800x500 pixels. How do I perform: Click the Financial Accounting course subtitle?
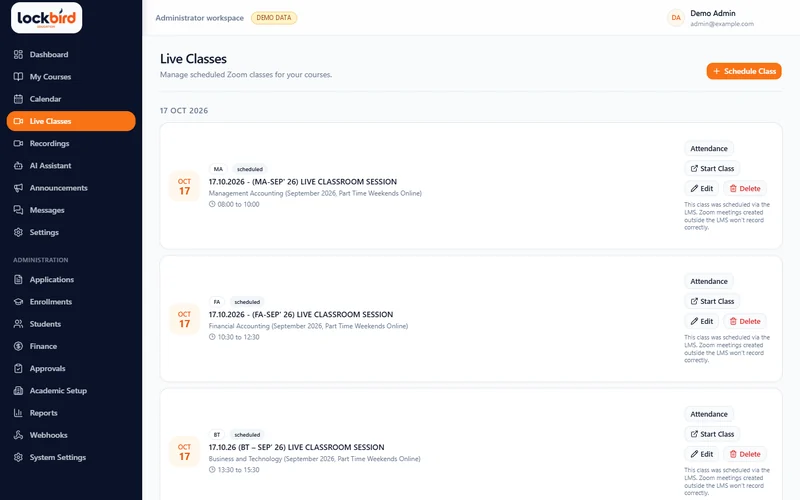[x=308, y=326]
